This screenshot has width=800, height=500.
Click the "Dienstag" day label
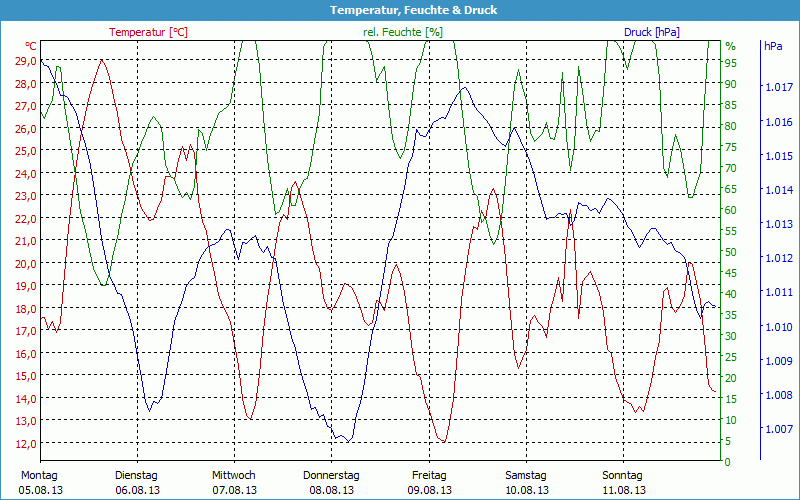point(136,476)
